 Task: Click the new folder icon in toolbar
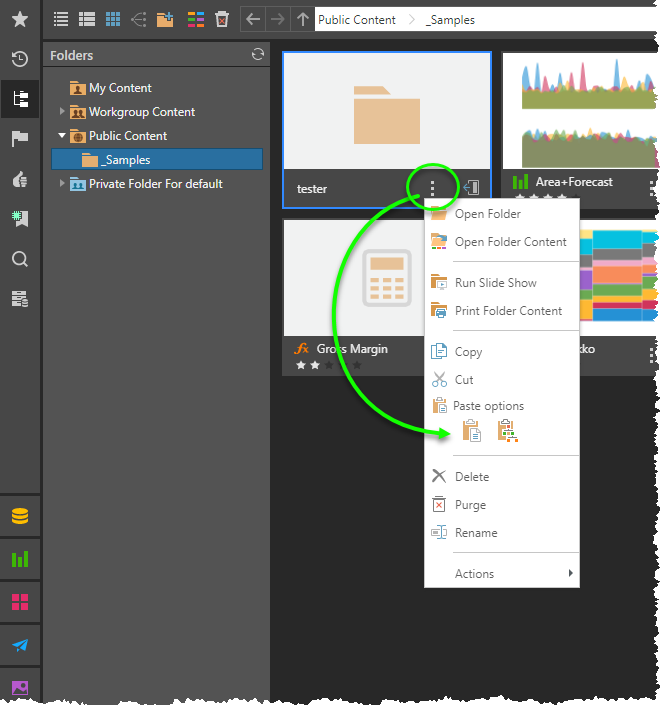165,19
